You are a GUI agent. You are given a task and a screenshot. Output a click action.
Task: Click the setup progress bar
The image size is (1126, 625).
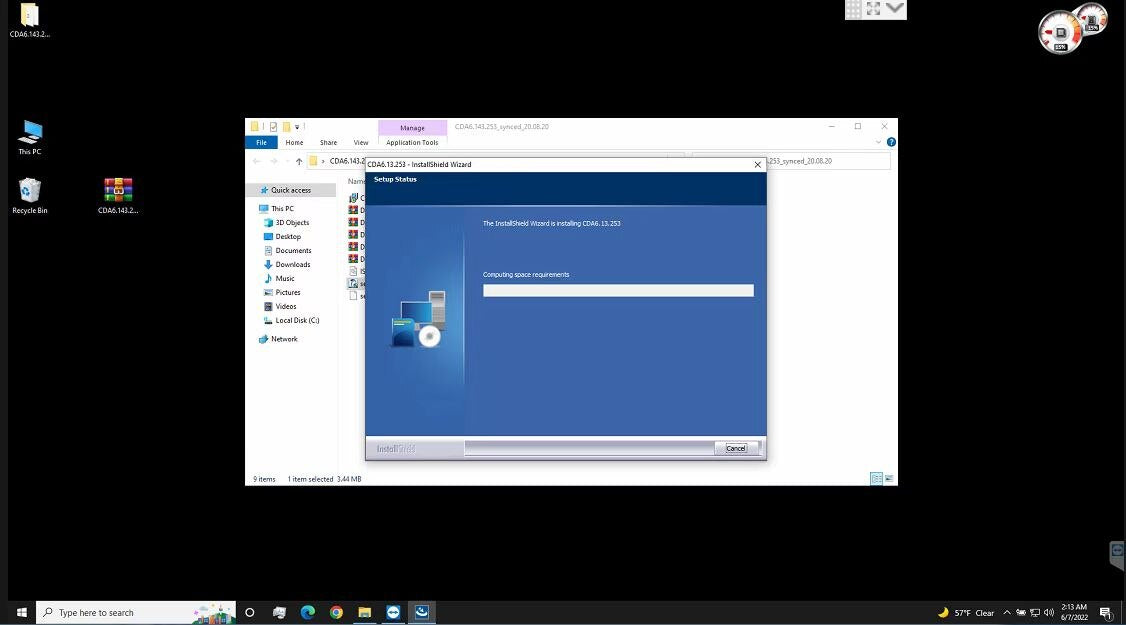(x=618, y=291)
